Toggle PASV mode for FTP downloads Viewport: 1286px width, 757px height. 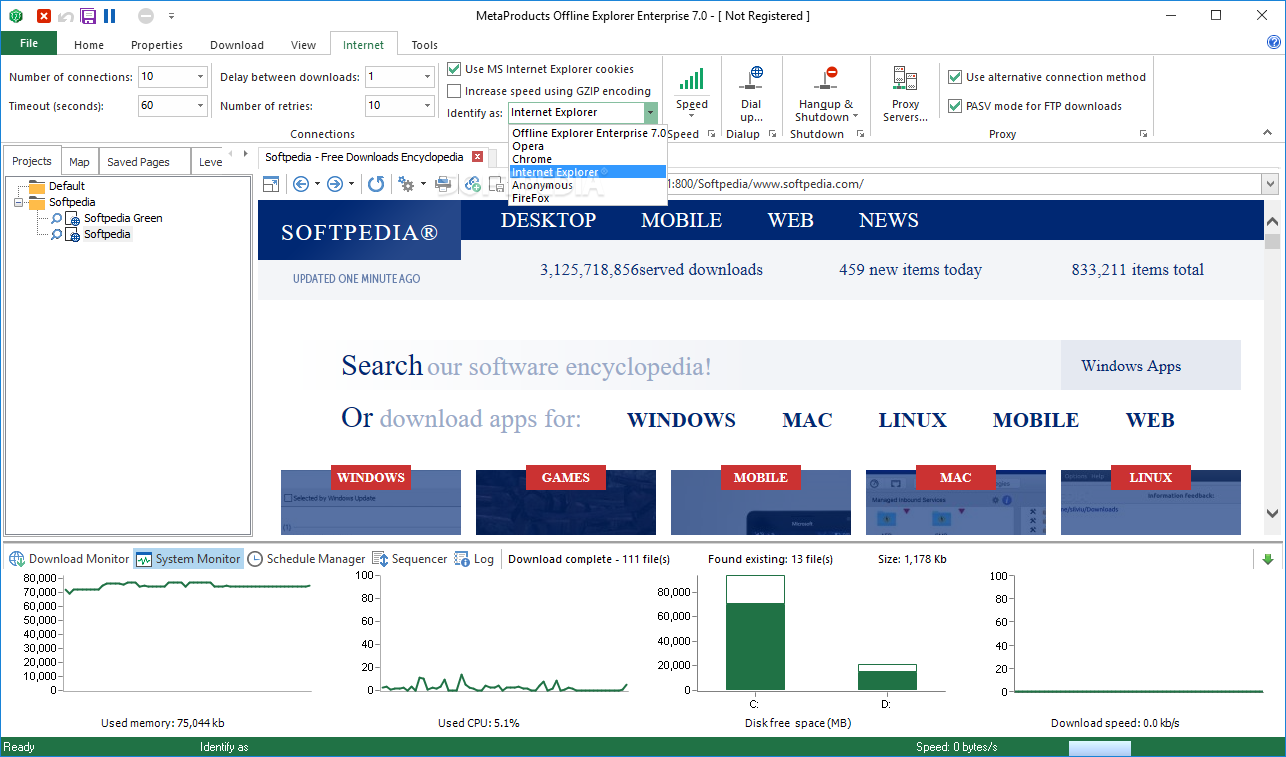pyautogui.click(x=955, y=106)
